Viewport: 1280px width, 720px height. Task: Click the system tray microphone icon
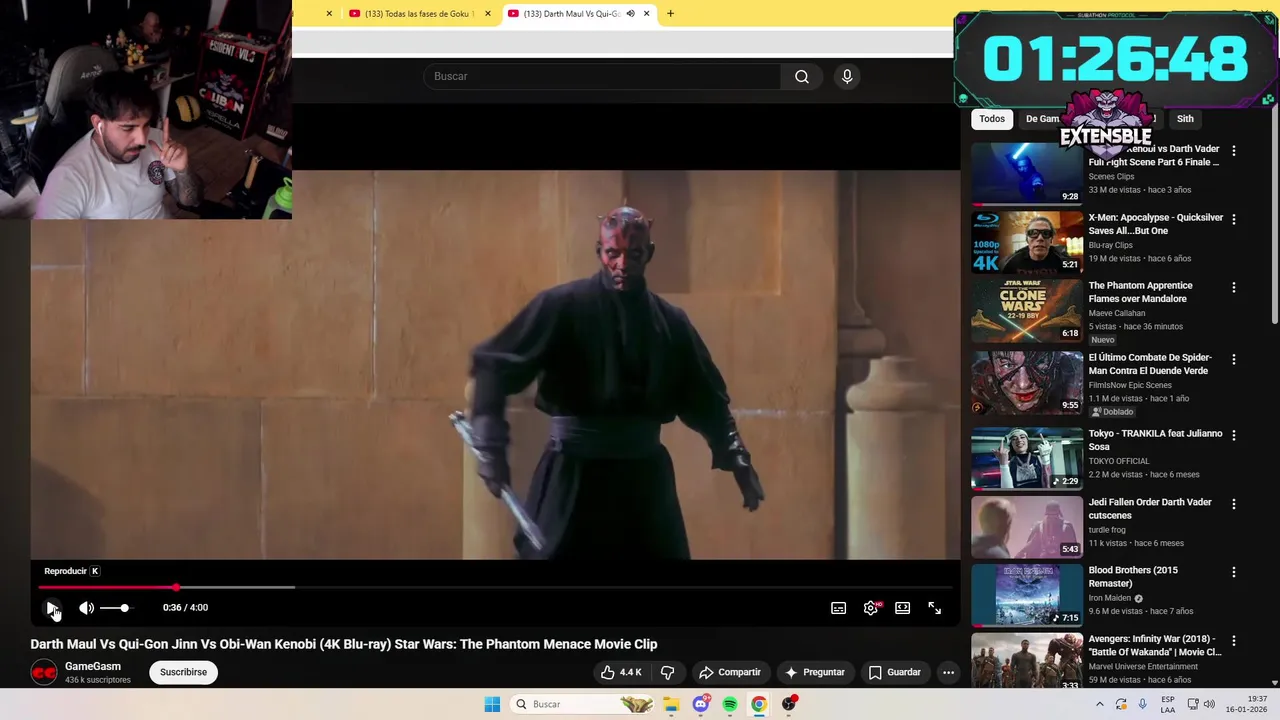pyautogui.click(x=1142, y=704)
